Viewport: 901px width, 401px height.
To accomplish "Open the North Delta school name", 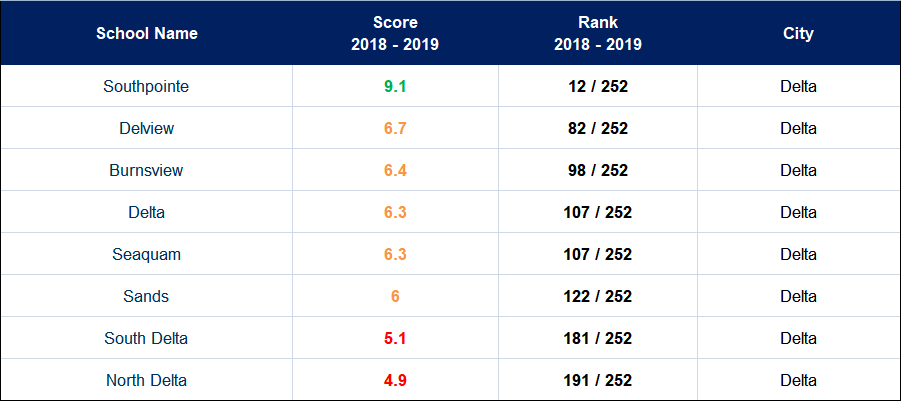I will pyautogui.click(x=146, y=380).
